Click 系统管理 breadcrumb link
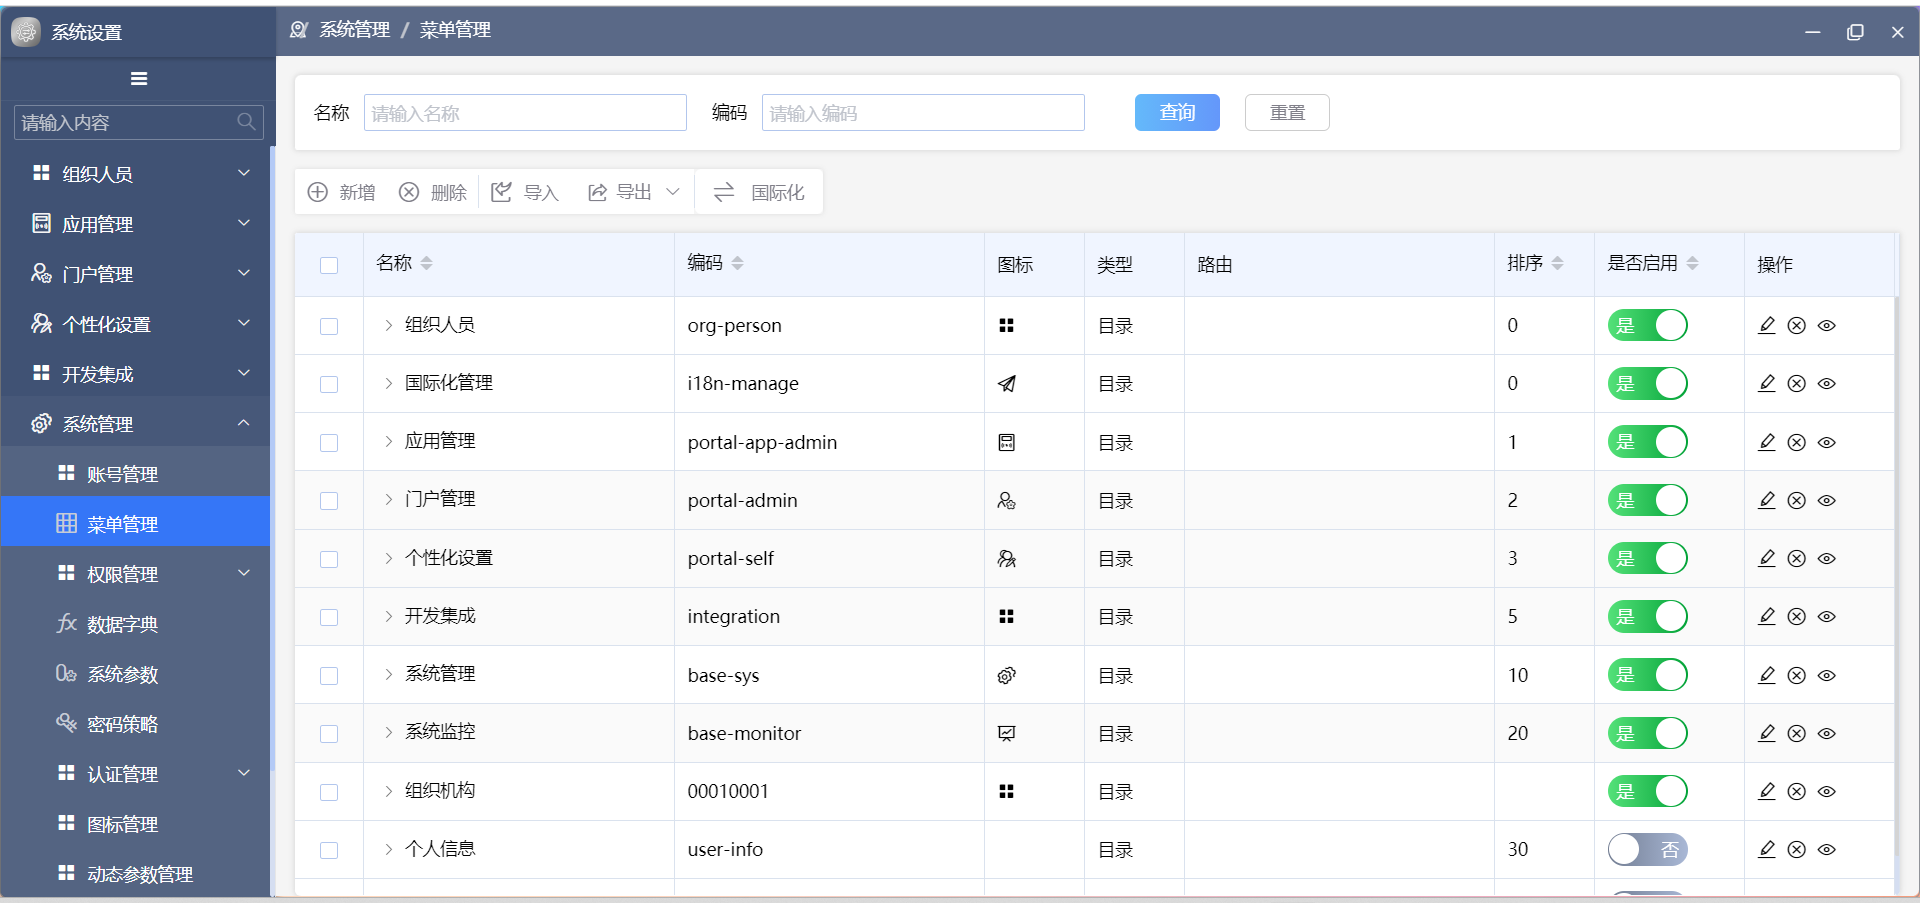Screen dimensions: 1920x903 click(355, 30)
